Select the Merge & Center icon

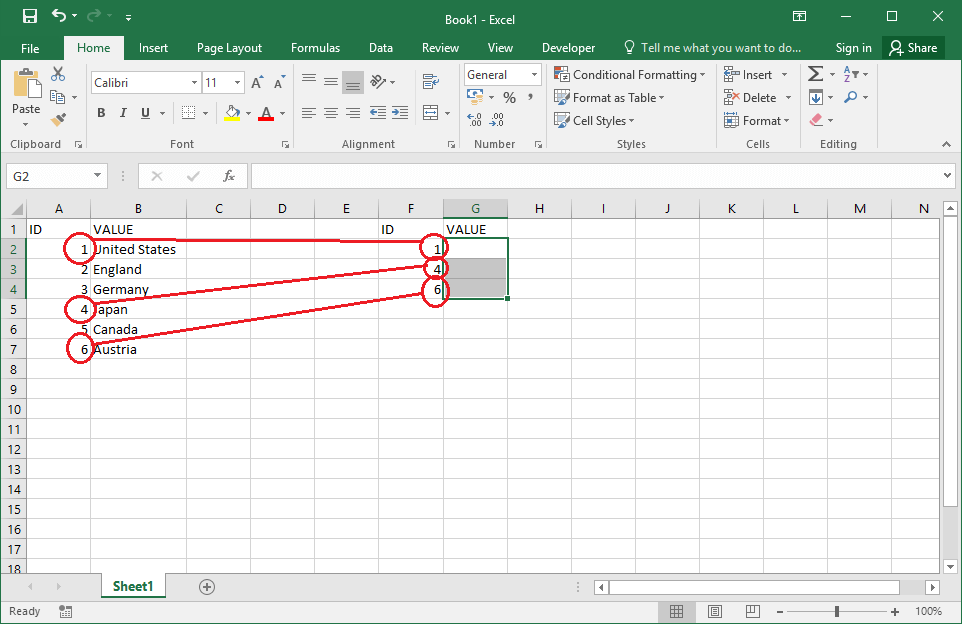pyautogui.click(x=430, y=112)
